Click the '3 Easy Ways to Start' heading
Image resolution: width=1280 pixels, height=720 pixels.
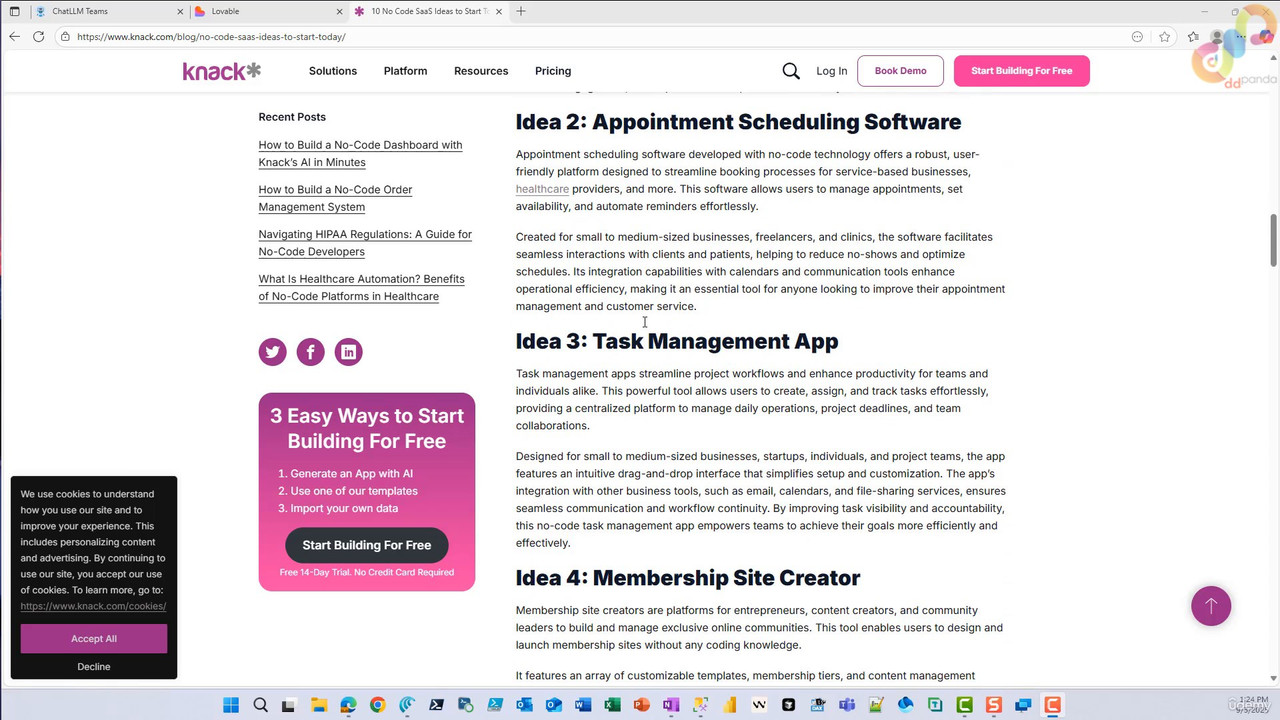367,428
